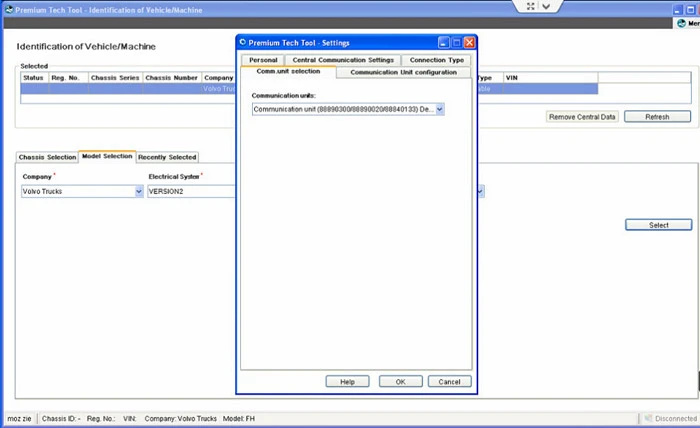The image size is (700, 428).
Task: Open the partially hidden dropdown right of the dialog
Action: click(480, 191)
